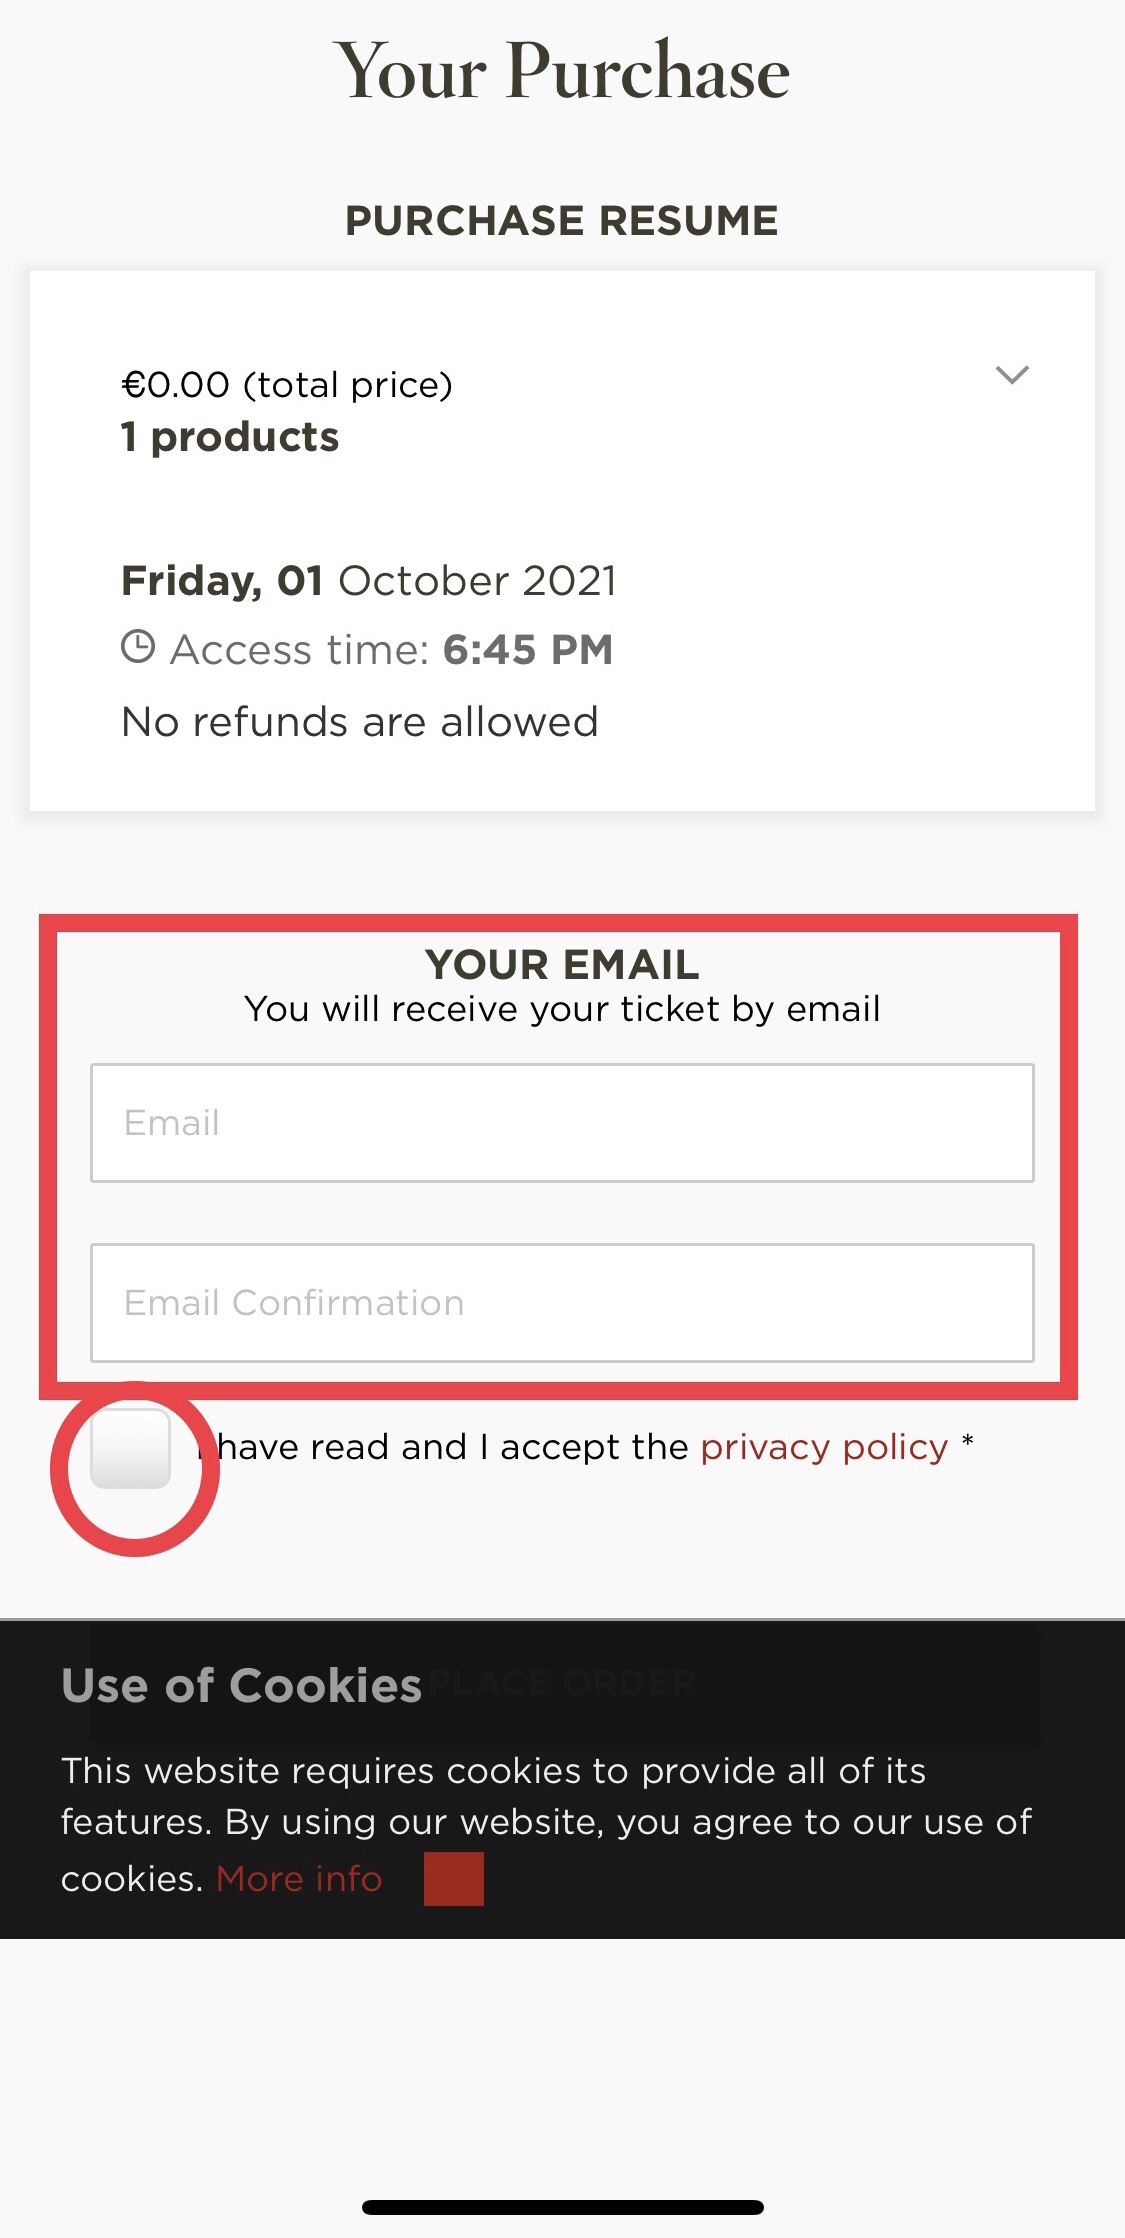Open the cookies More info link

coord(299,1879)
